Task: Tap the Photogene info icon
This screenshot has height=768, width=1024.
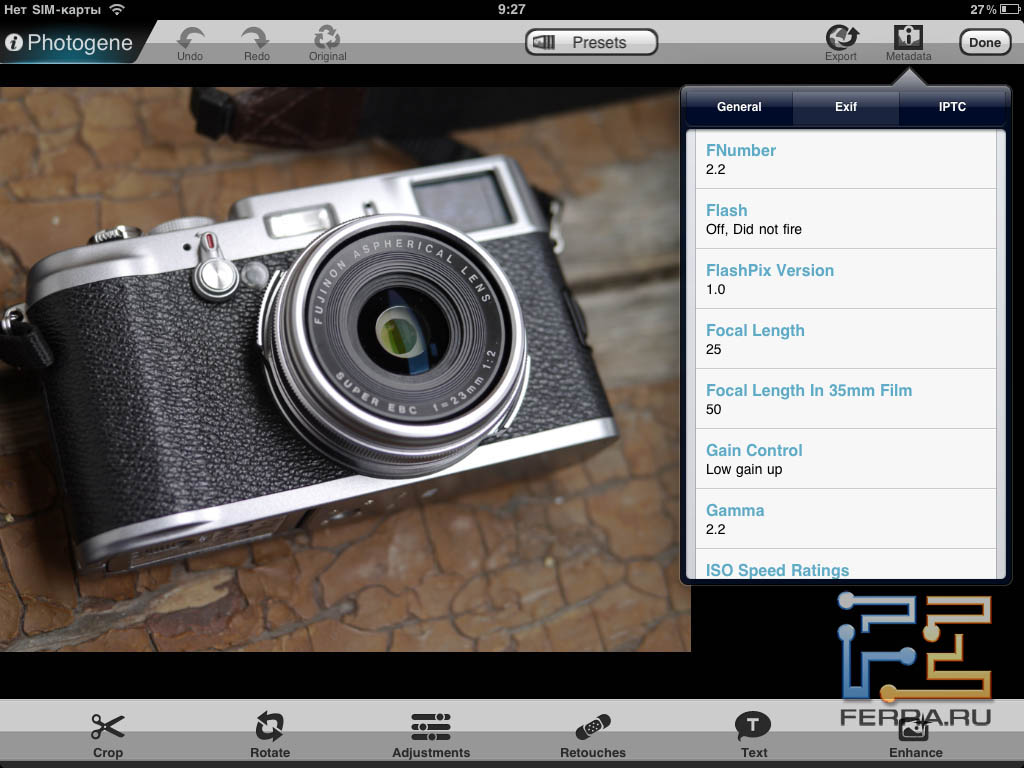Action: 14,43
